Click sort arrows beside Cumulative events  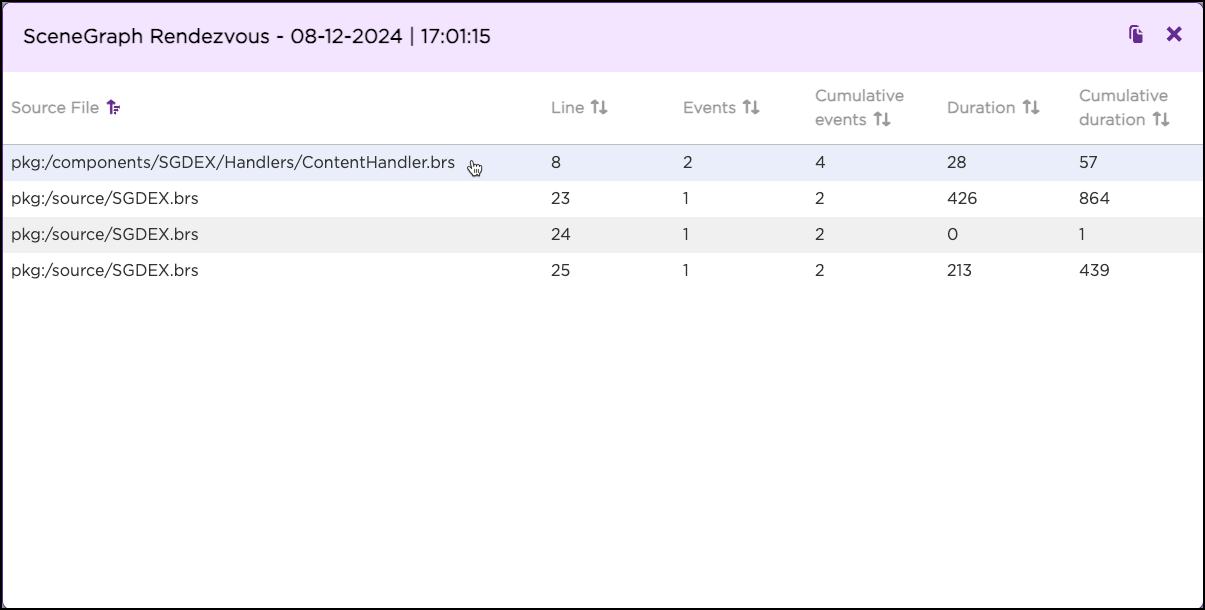(882, 120)
